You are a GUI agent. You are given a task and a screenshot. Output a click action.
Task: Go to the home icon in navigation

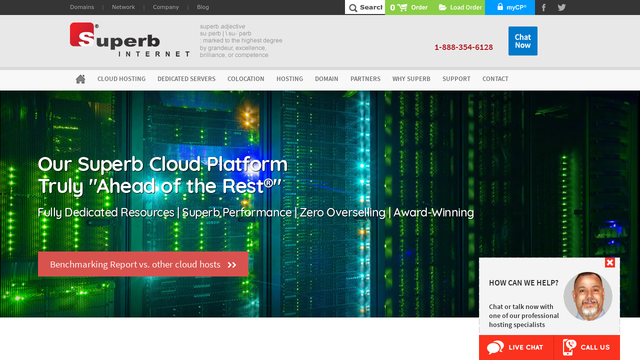pyautogui.click(x=80, y=79)
